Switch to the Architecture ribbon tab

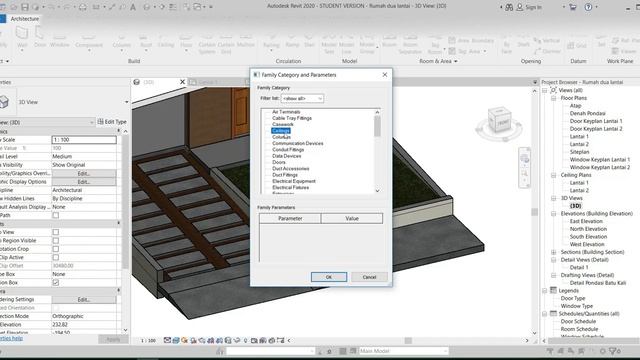click(24, 19)
